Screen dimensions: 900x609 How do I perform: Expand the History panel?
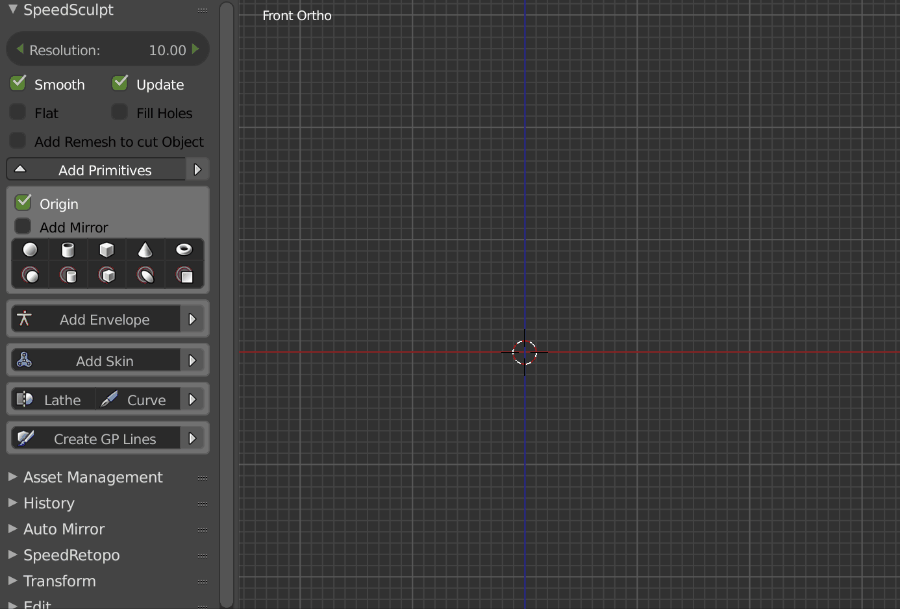[x=13, y=502]
